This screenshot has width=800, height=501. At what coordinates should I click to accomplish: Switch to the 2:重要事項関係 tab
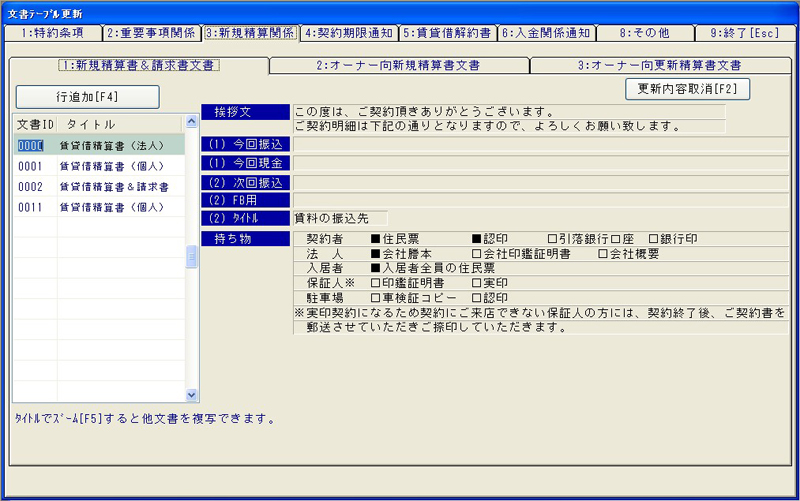150,32
